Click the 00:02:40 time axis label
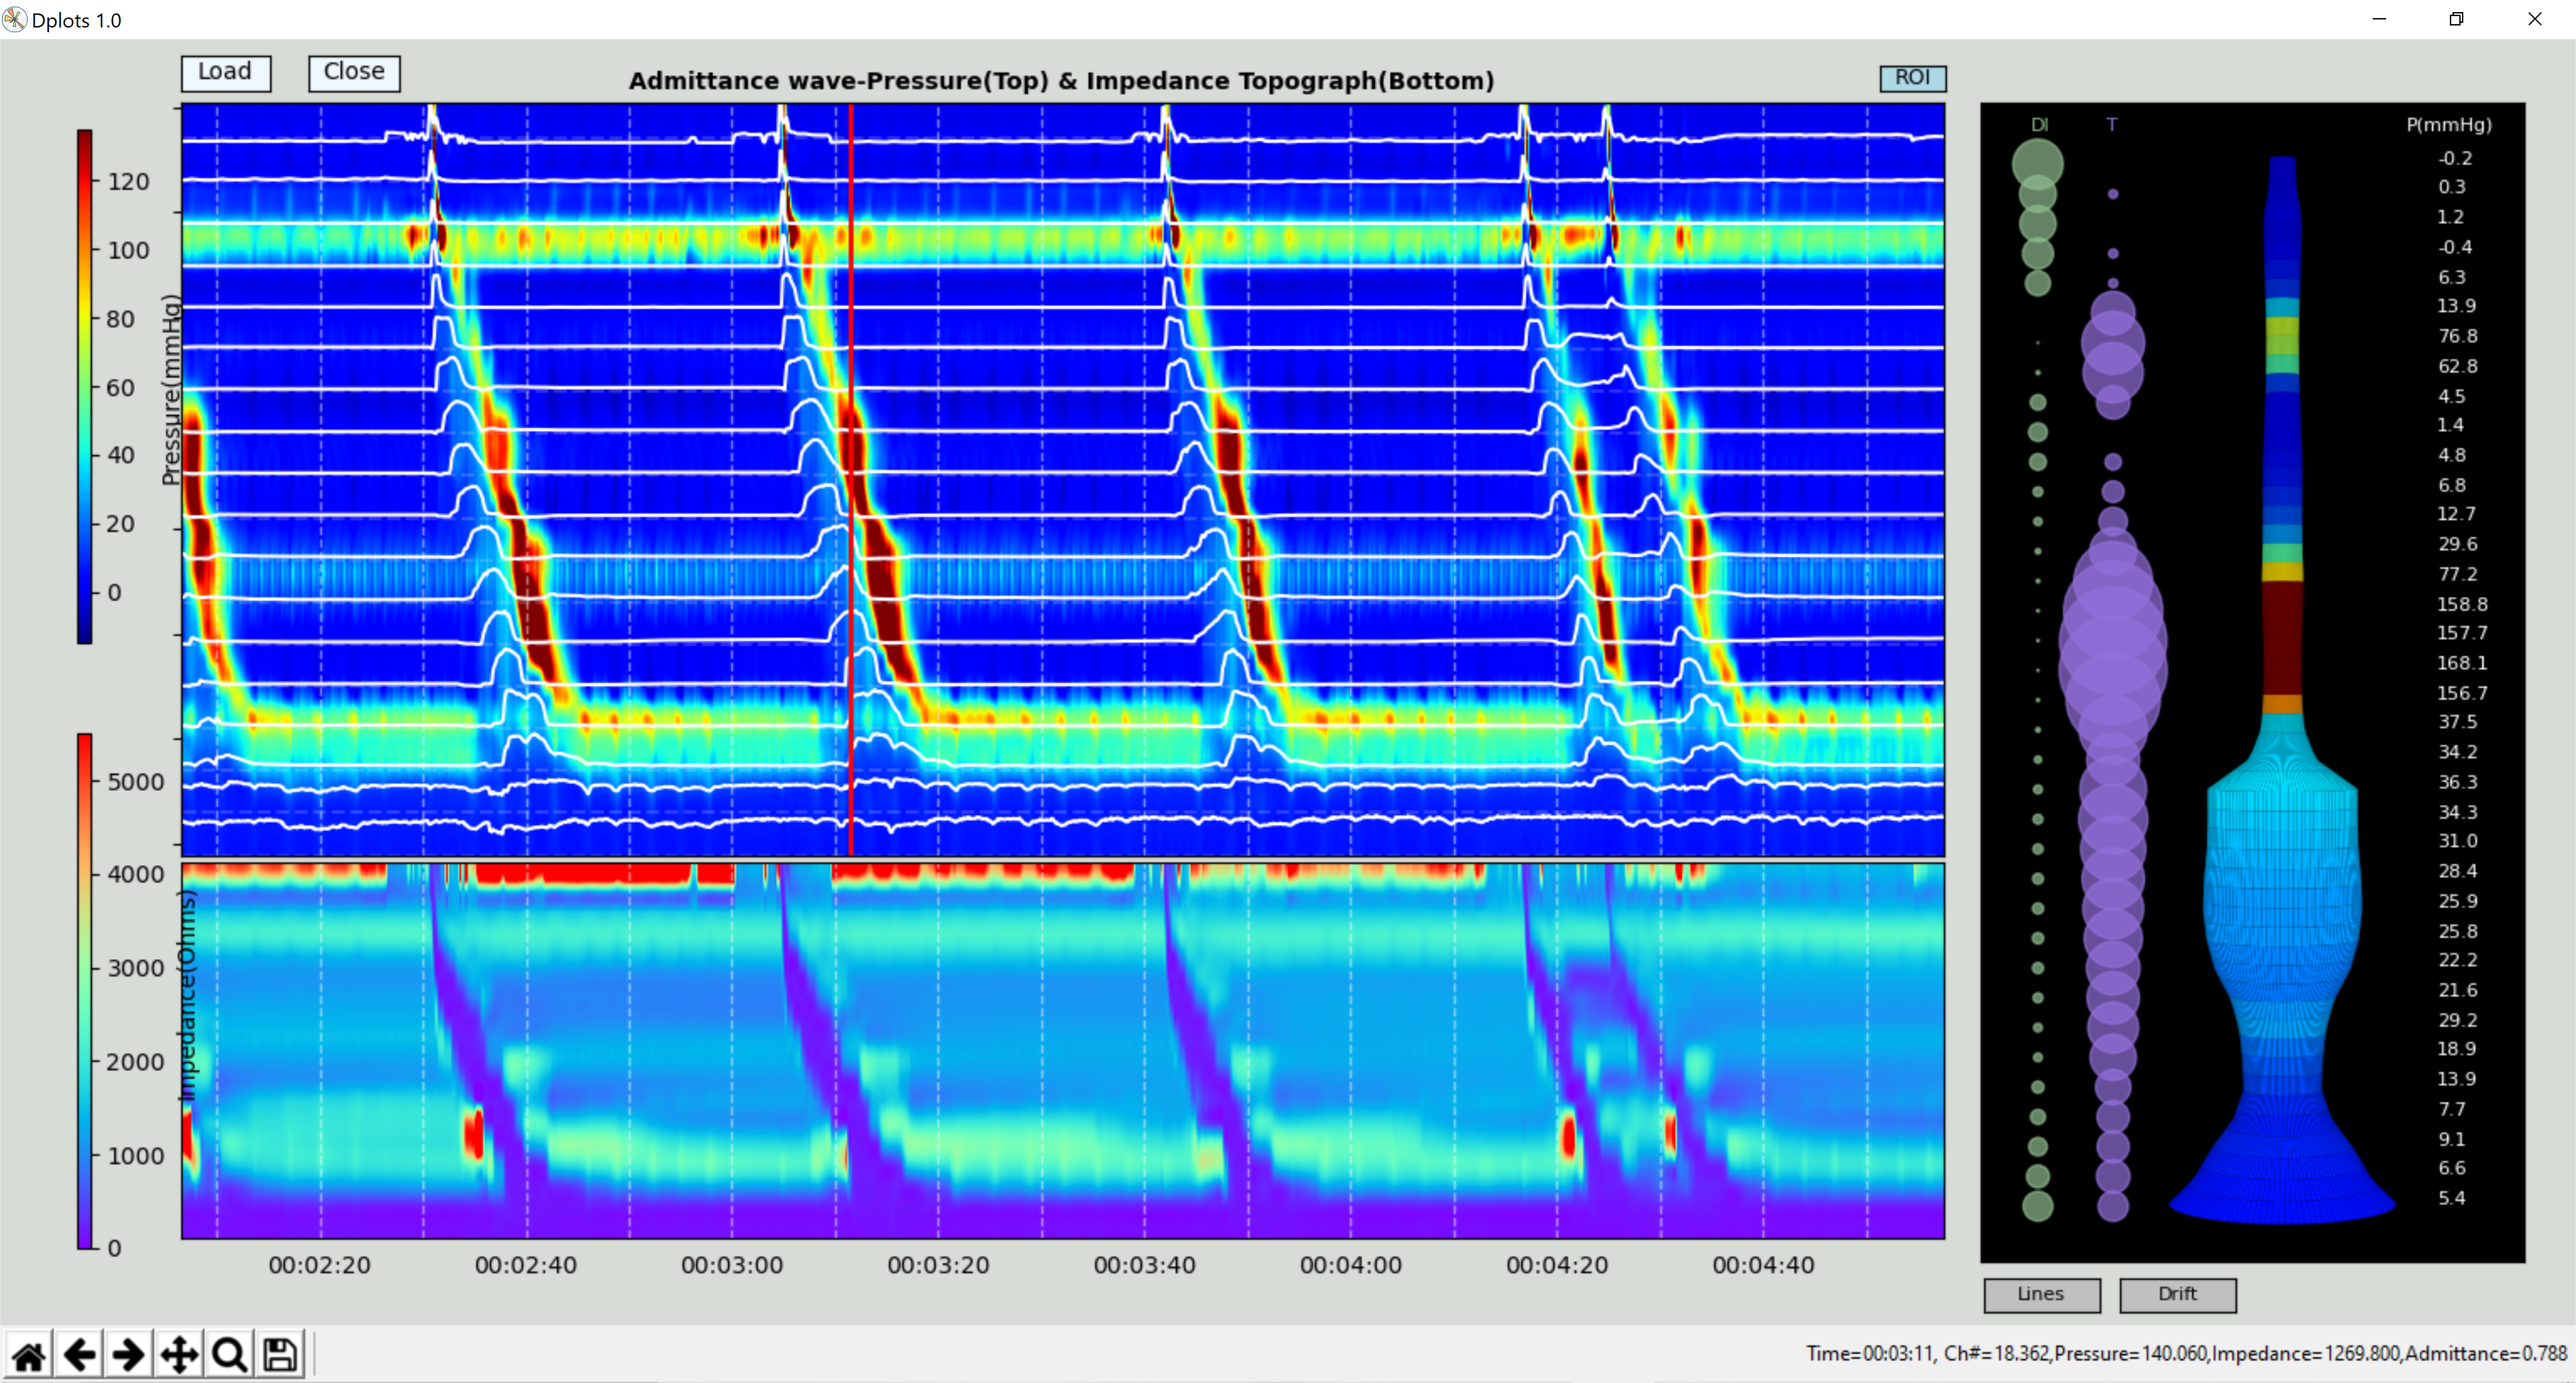 (x=526, y=1265)
